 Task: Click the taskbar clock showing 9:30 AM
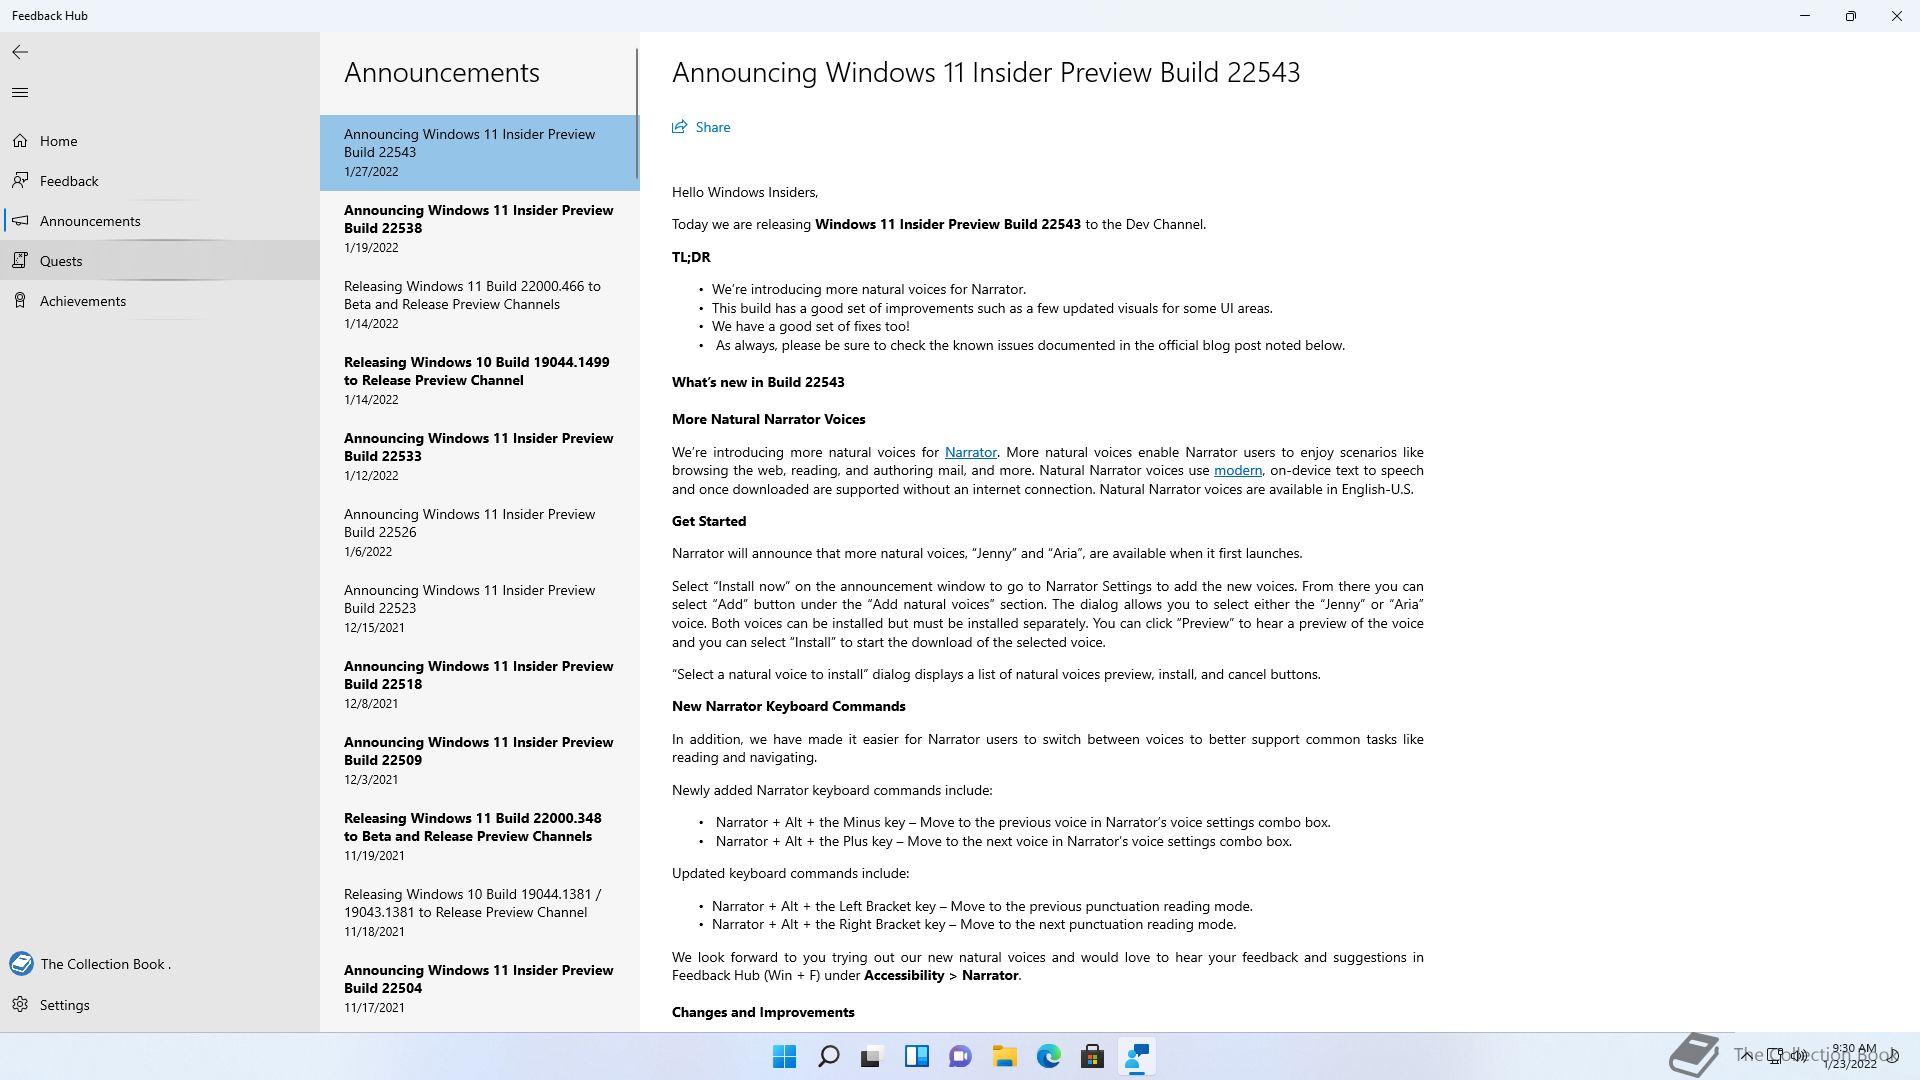pos(1853,1056)
